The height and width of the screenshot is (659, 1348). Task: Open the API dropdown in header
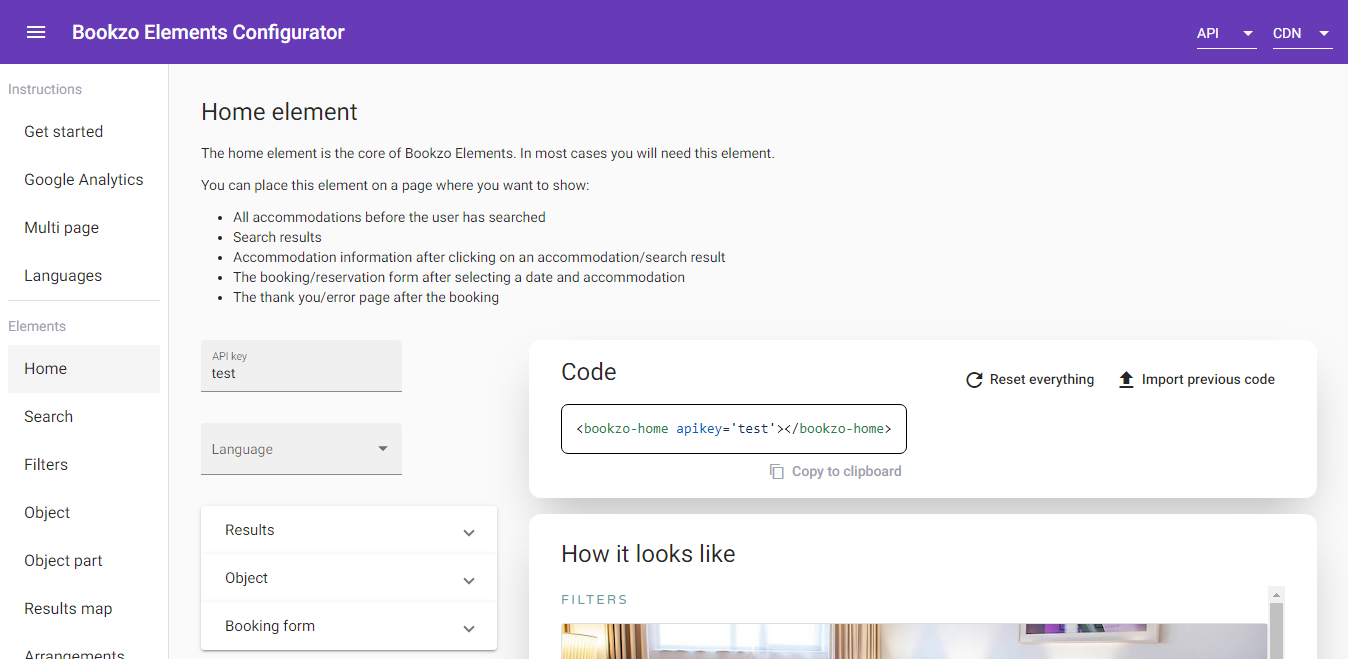tap(1226, 33)
